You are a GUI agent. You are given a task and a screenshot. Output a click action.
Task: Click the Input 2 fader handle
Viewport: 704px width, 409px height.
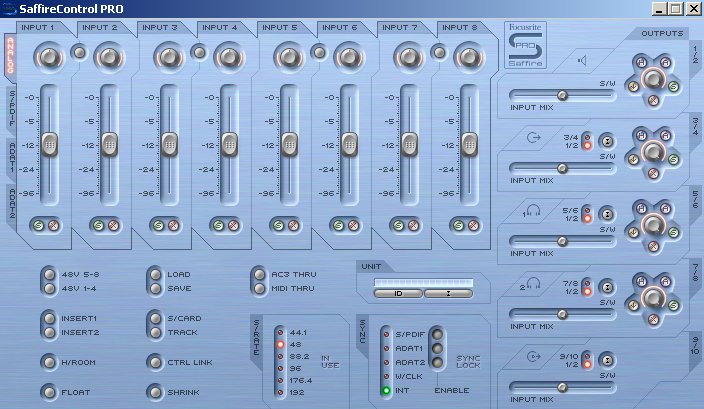110,145
